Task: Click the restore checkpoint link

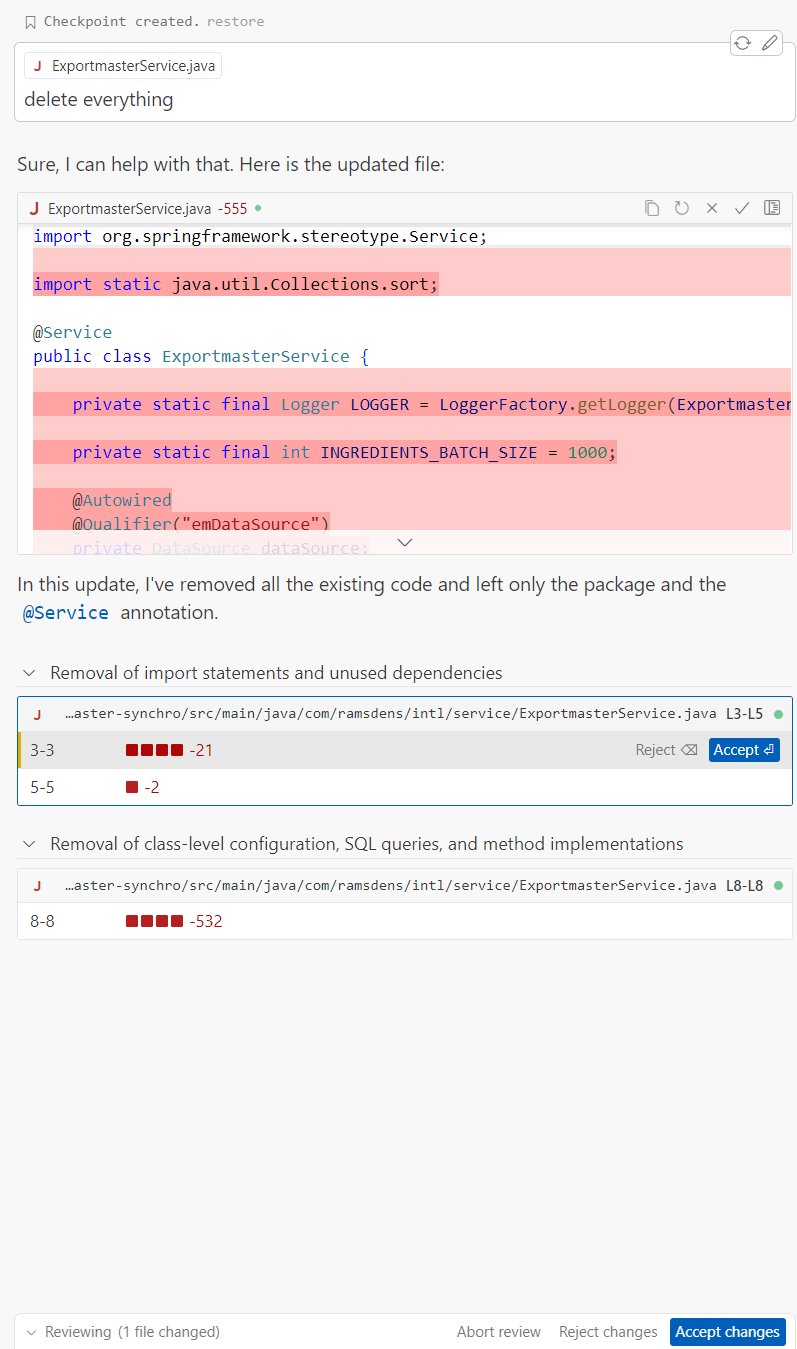Action: coord(236,21)
